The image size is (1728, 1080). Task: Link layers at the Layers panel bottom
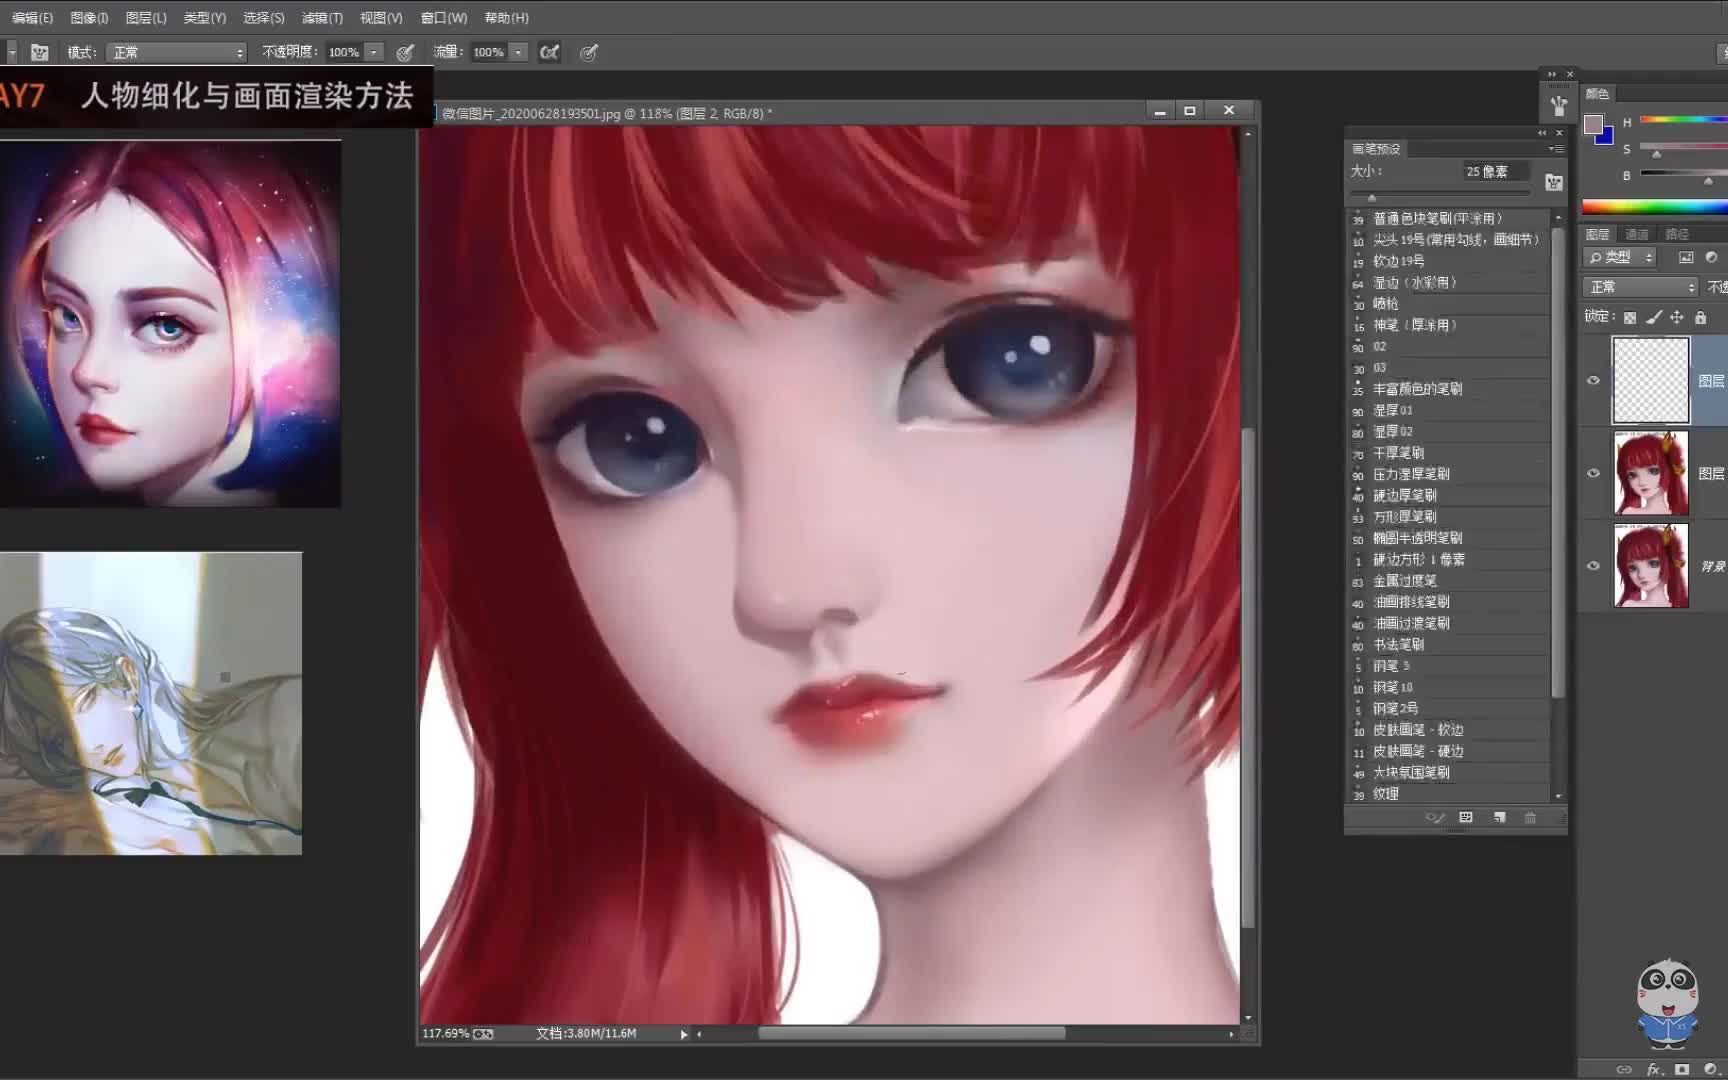point(1624,1069)
